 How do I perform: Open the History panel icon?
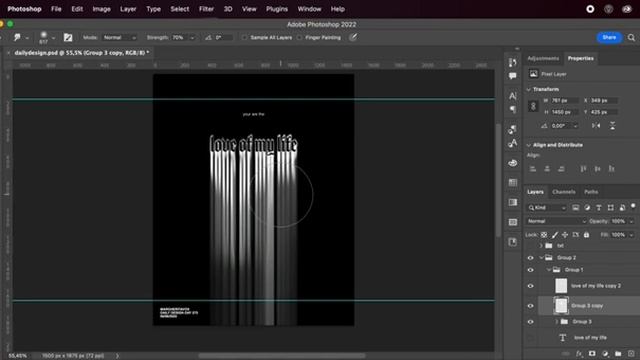point(513,62)
